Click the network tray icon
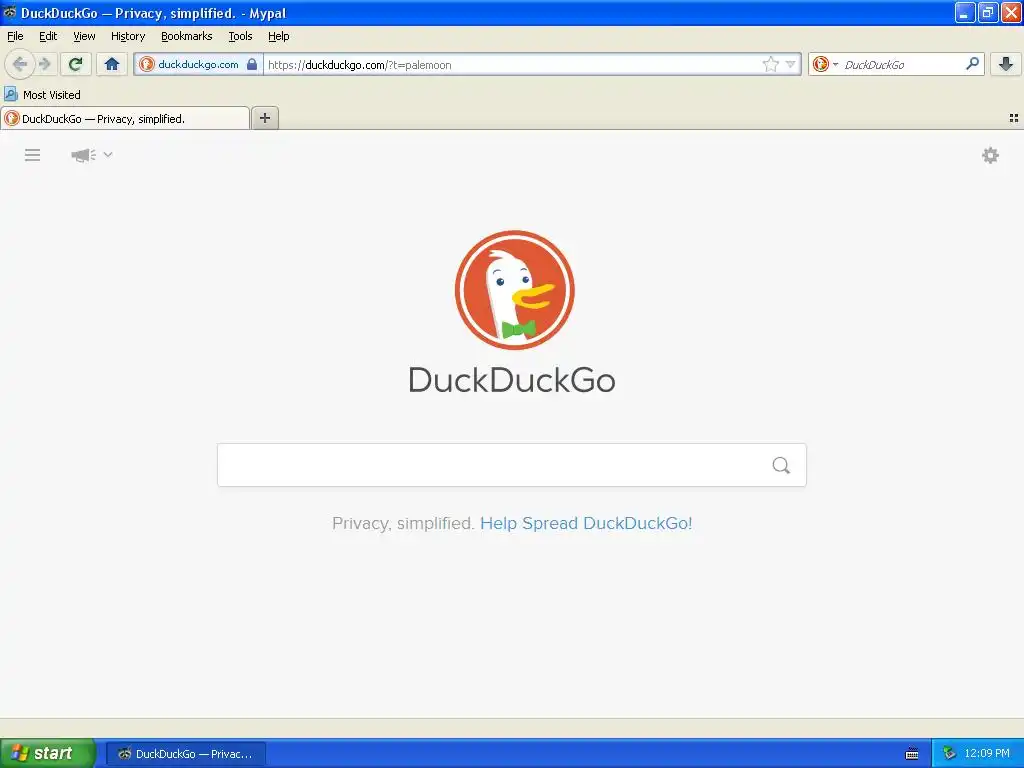Screen dimensions: 1024x768 point(950,754)
